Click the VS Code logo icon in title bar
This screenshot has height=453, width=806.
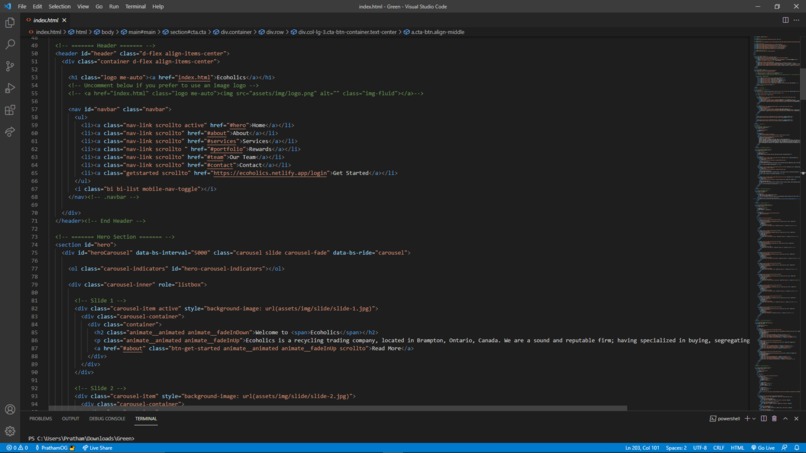pyautogui.click(x=7, y=7)
